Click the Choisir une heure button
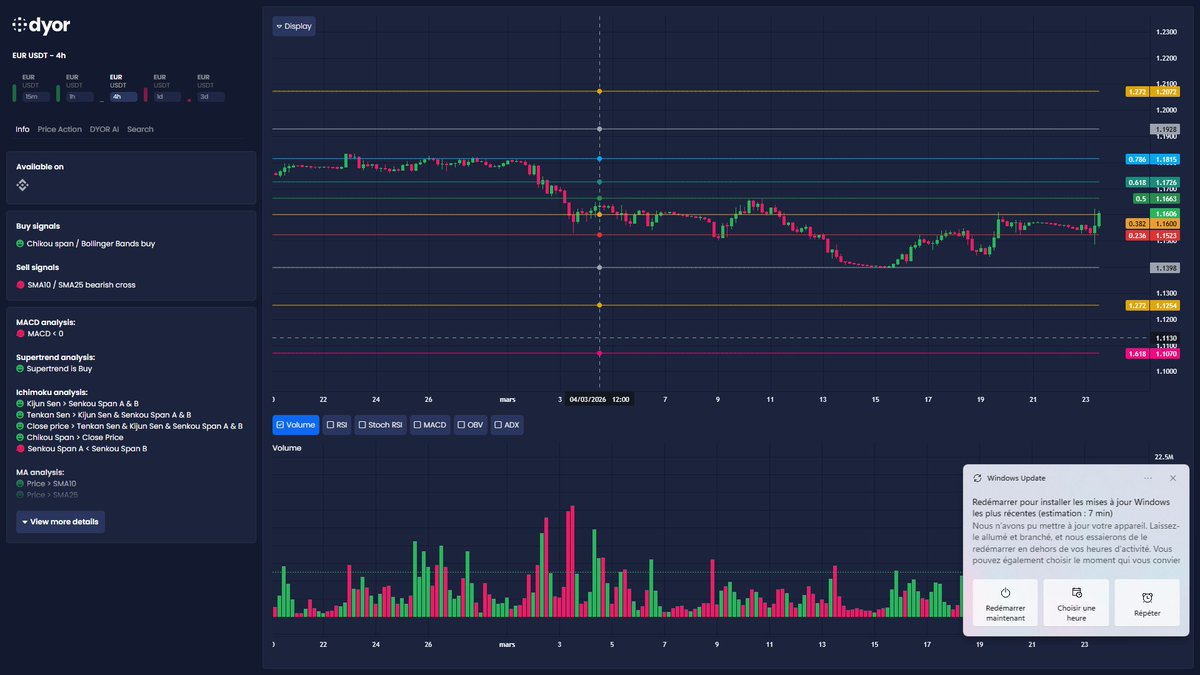This screenshot has height=675, width=1200. pos(1076,602)
